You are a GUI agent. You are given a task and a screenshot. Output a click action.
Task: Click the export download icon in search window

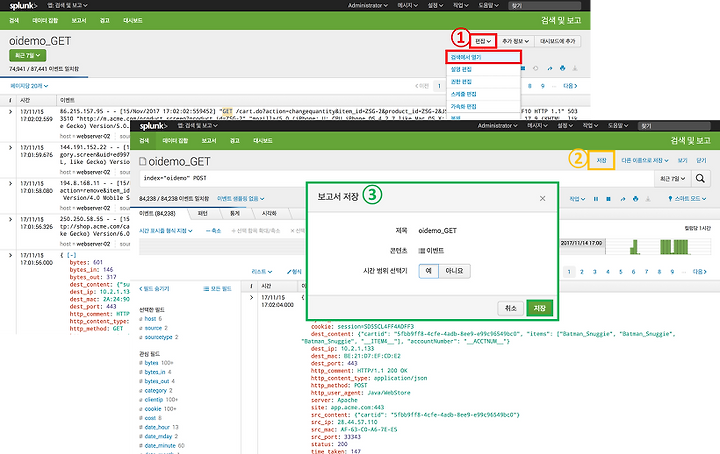point(648,199)
